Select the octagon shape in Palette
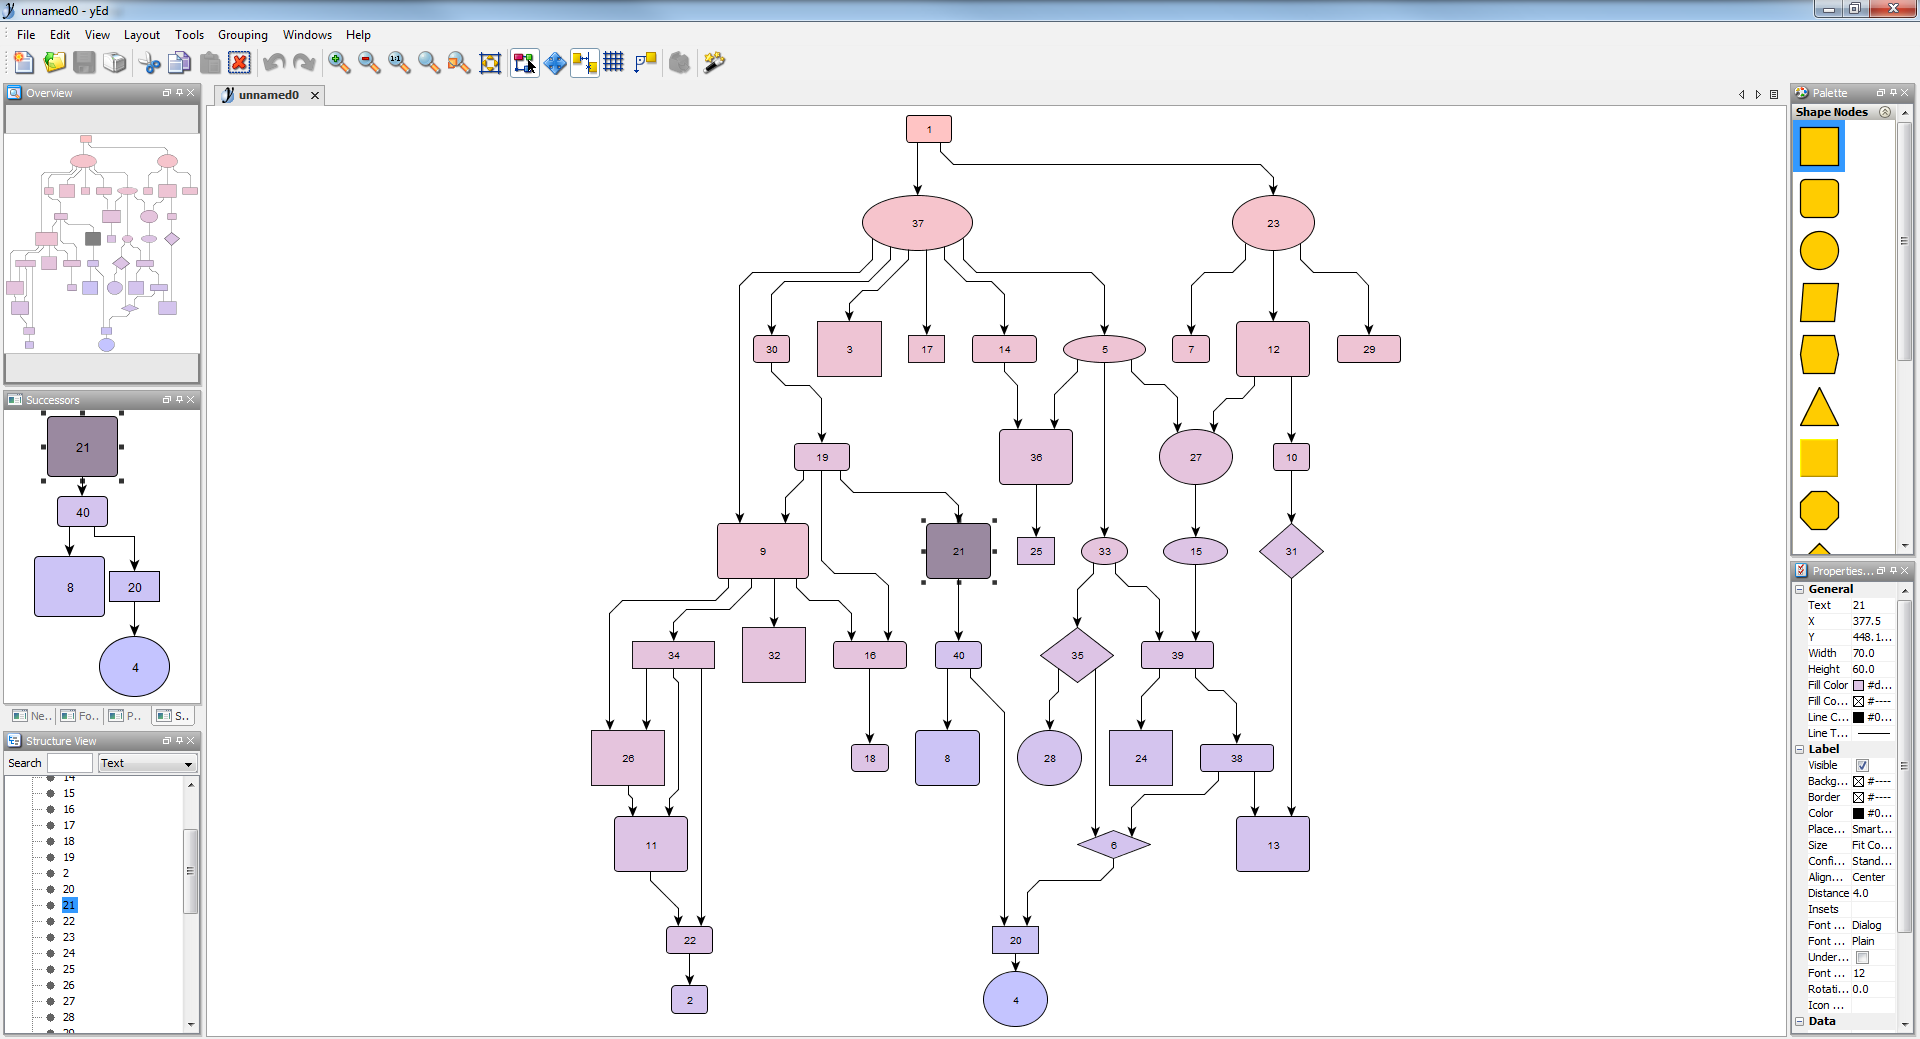Image resolution: width=1920 pixels, height=1039 pixels. pos(1819,510)
